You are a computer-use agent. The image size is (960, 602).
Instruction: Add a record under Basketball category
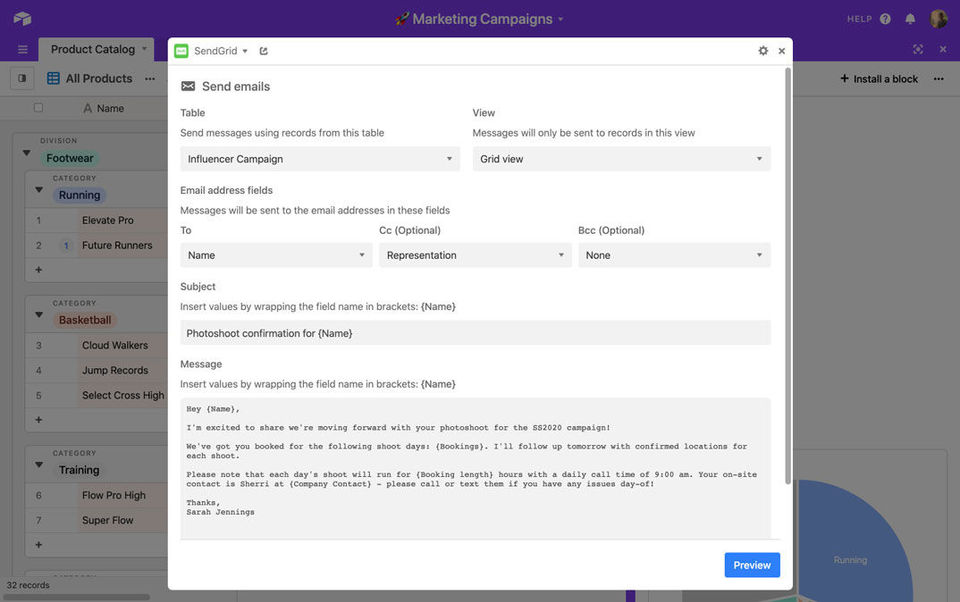pos(39,420)
